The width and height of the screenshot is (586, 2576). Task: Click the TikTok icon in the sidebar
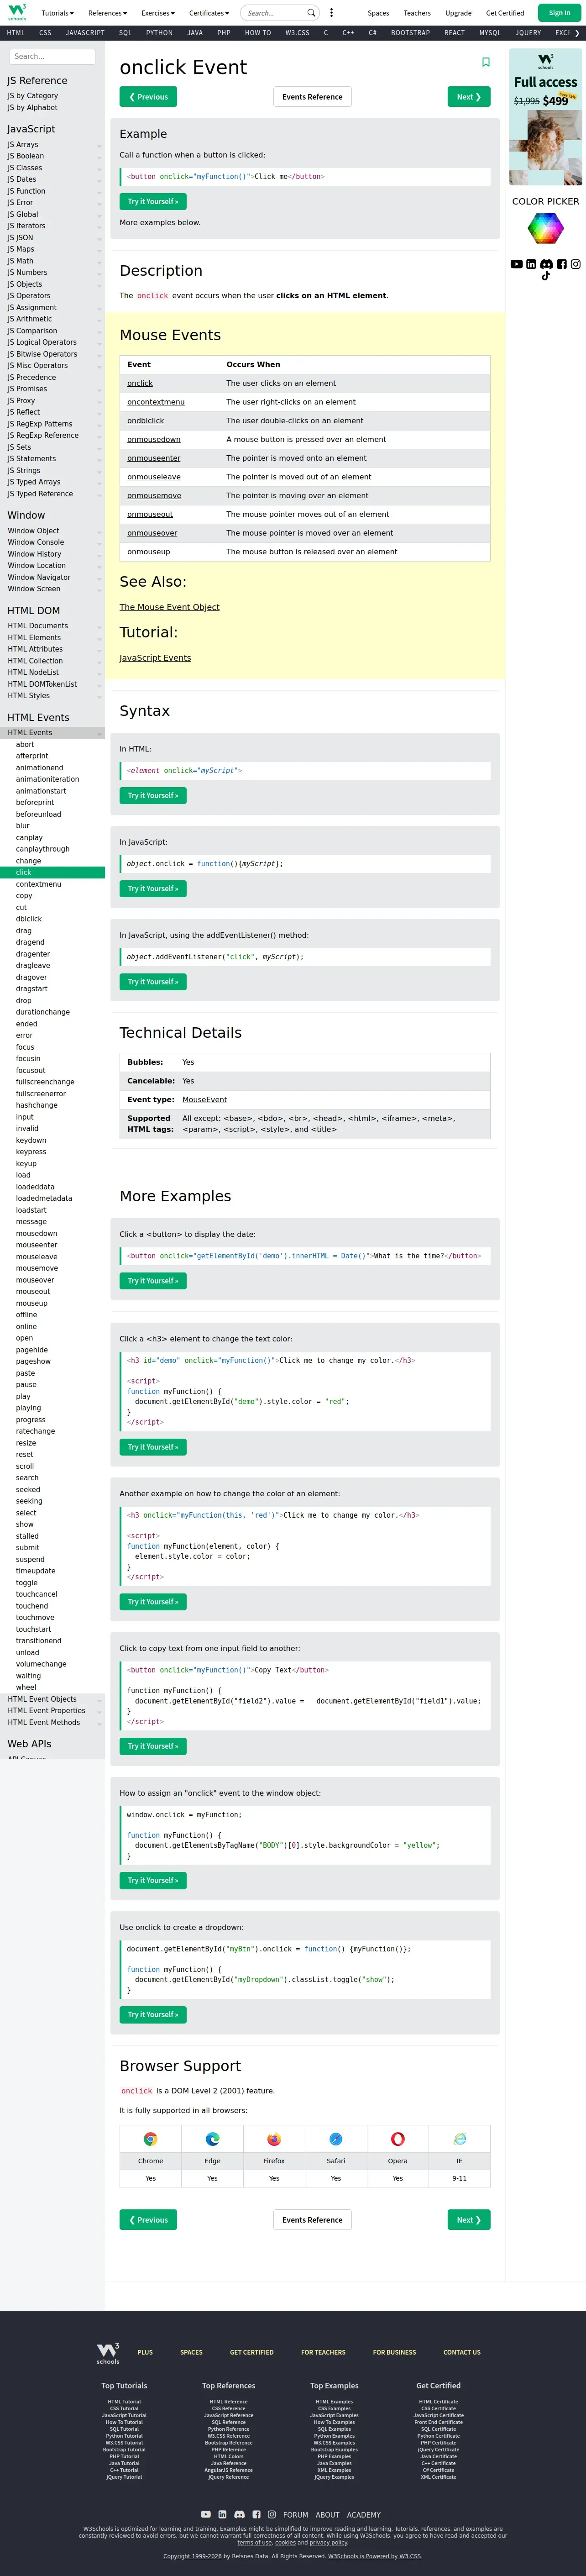(546, 276)
